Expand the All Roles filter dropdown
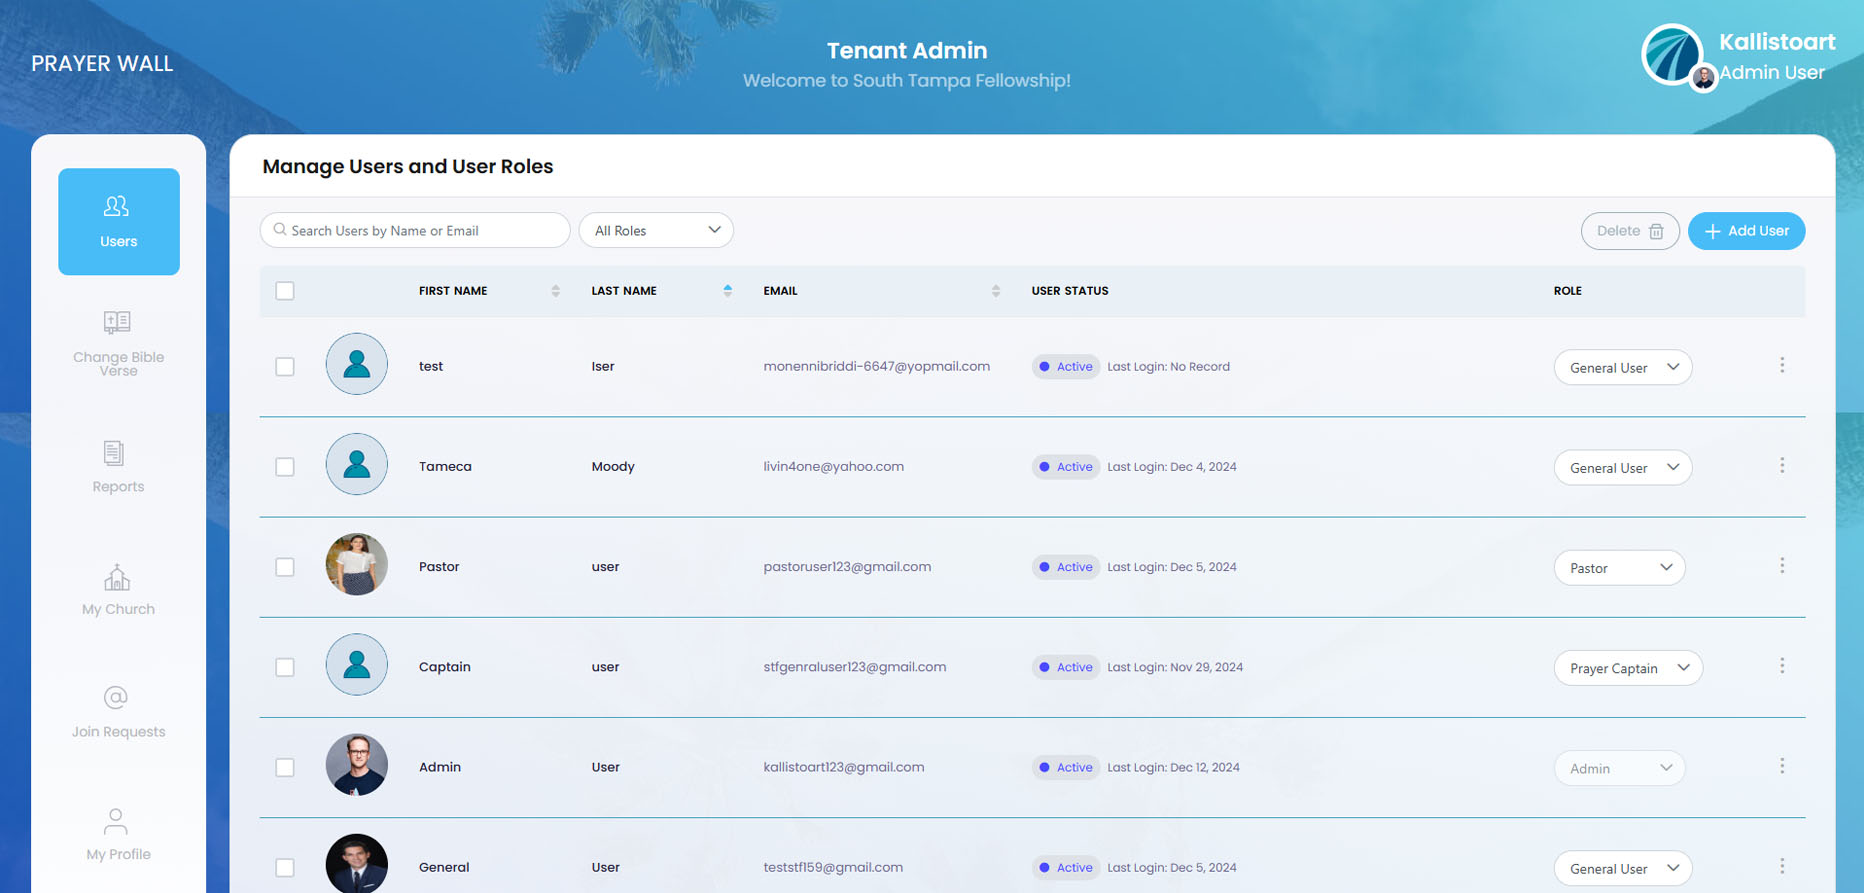This screenshot has width=1864, height=893. (656, 231)
